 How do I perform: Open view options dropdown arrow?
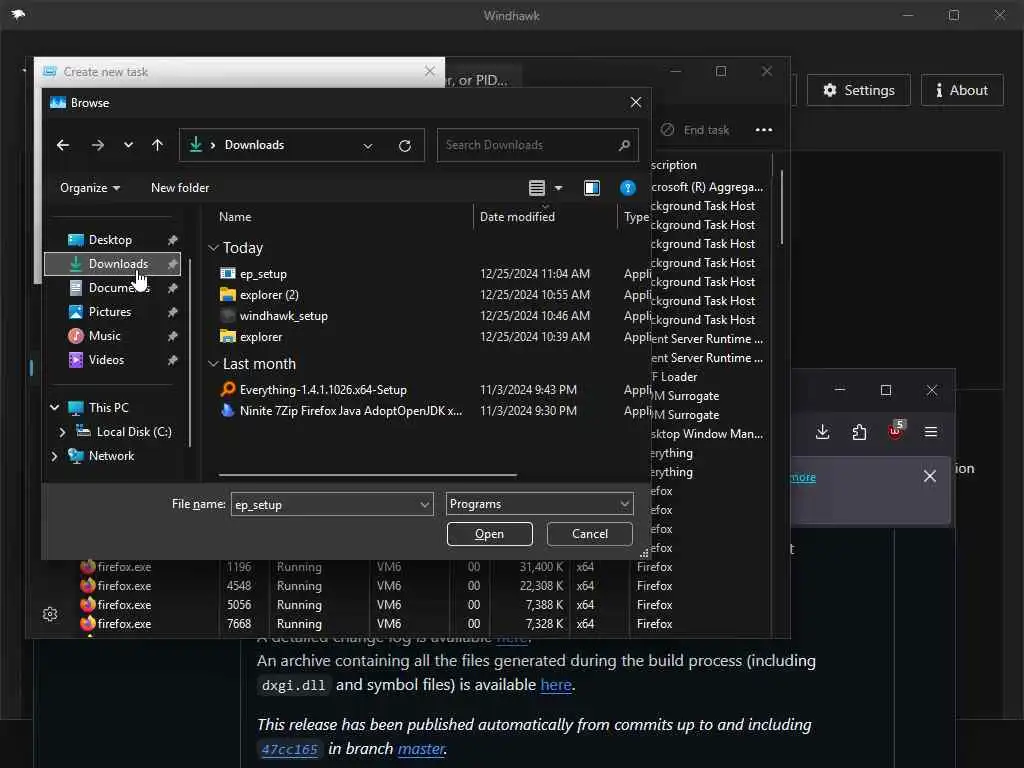coord(558,188)
